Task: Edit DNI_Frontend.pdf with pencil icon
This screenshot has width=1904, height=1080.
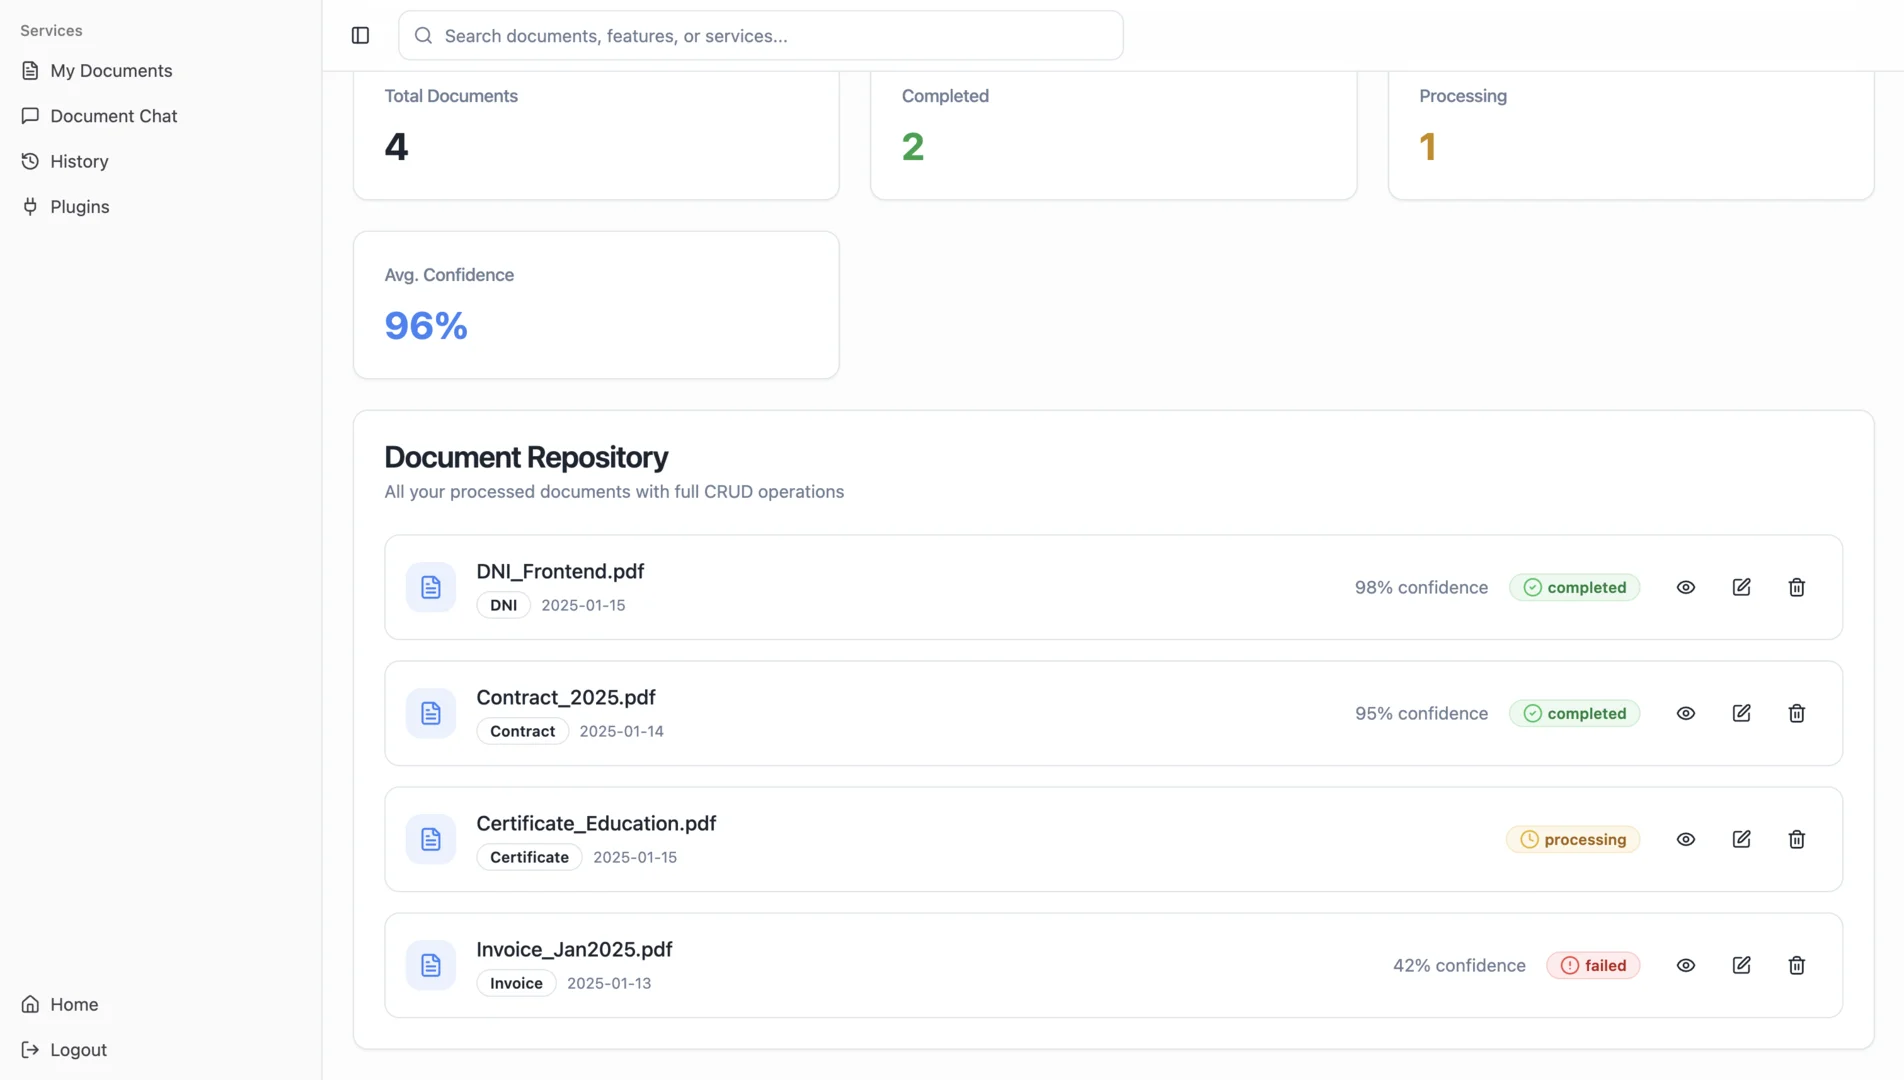Action: [x=1741, y=587]
